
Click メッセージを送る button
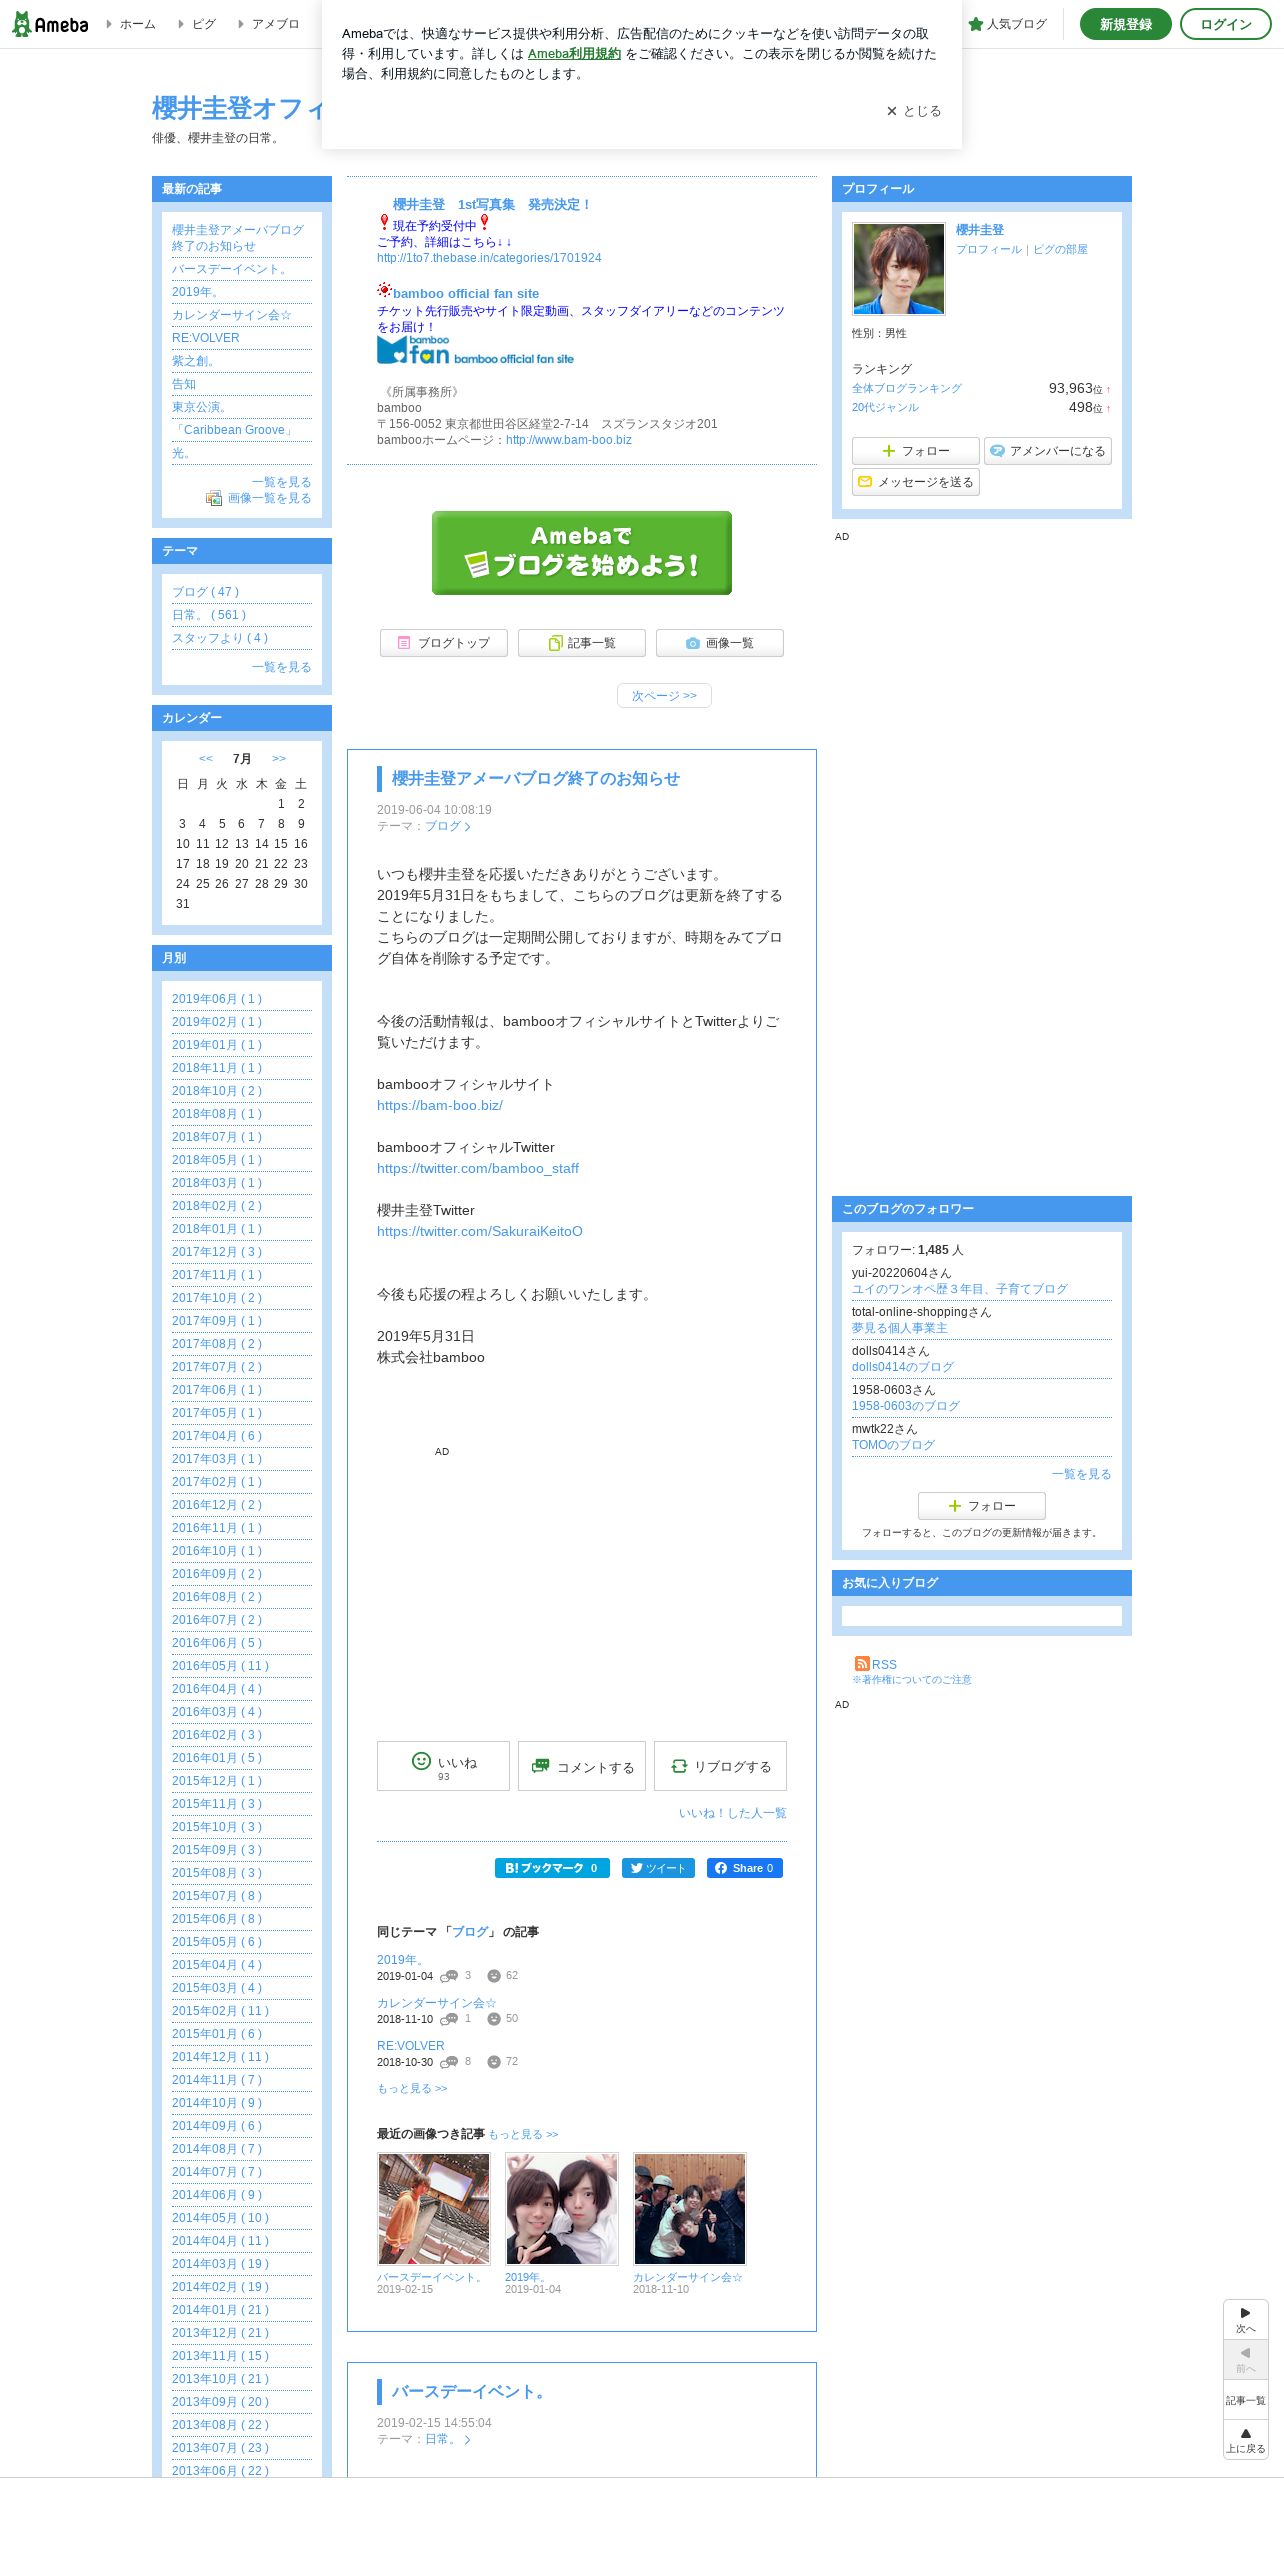pyautogui.click(x=916, y=482)
